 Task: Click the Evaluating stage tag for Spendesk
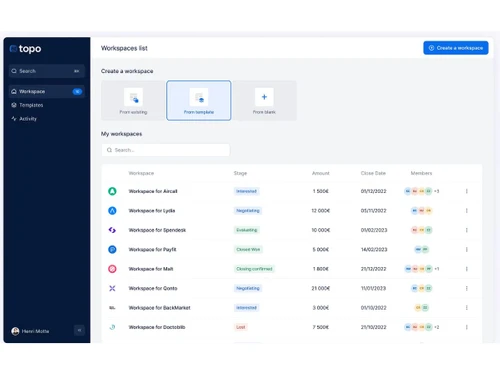(x=247, y=230)
